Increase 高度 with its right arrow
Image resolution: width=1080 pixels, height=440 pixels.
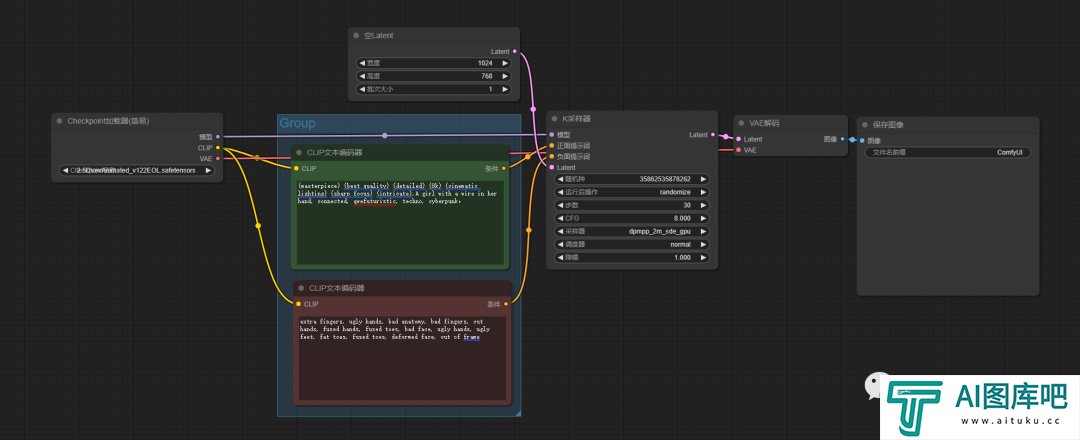point(506,76)
